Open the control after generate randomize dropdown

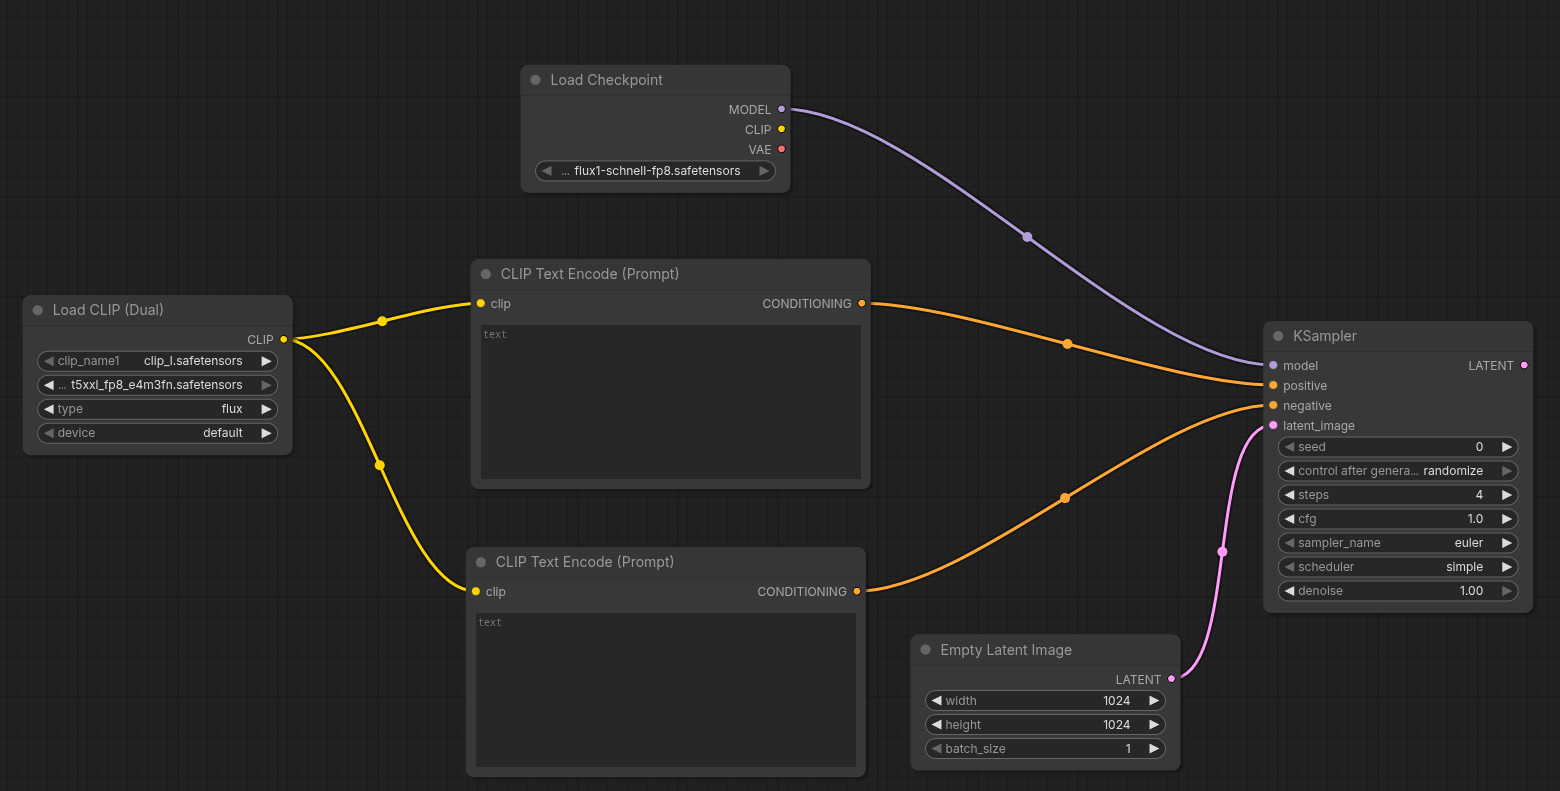click(1398, 471)
